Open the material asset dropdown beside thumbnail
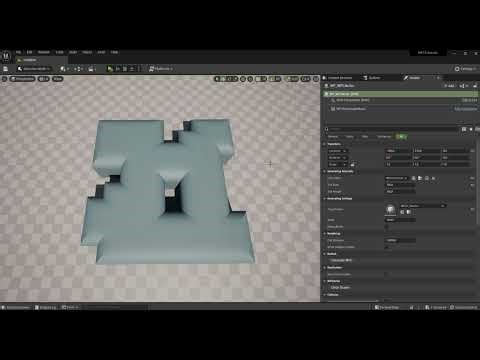The height and width of the screenshot is (360, 480). [x=423, y=206]
